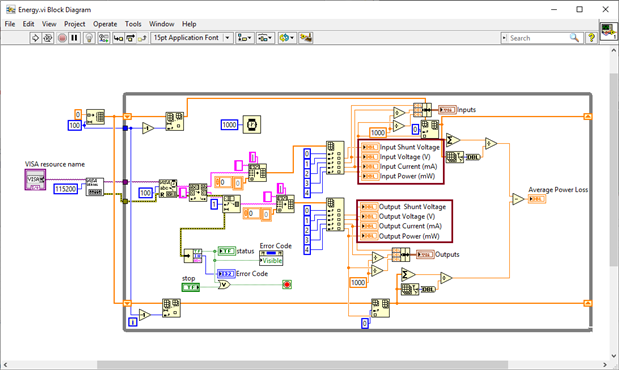
Task: Select the Or gate node
Action: (224, 284)
